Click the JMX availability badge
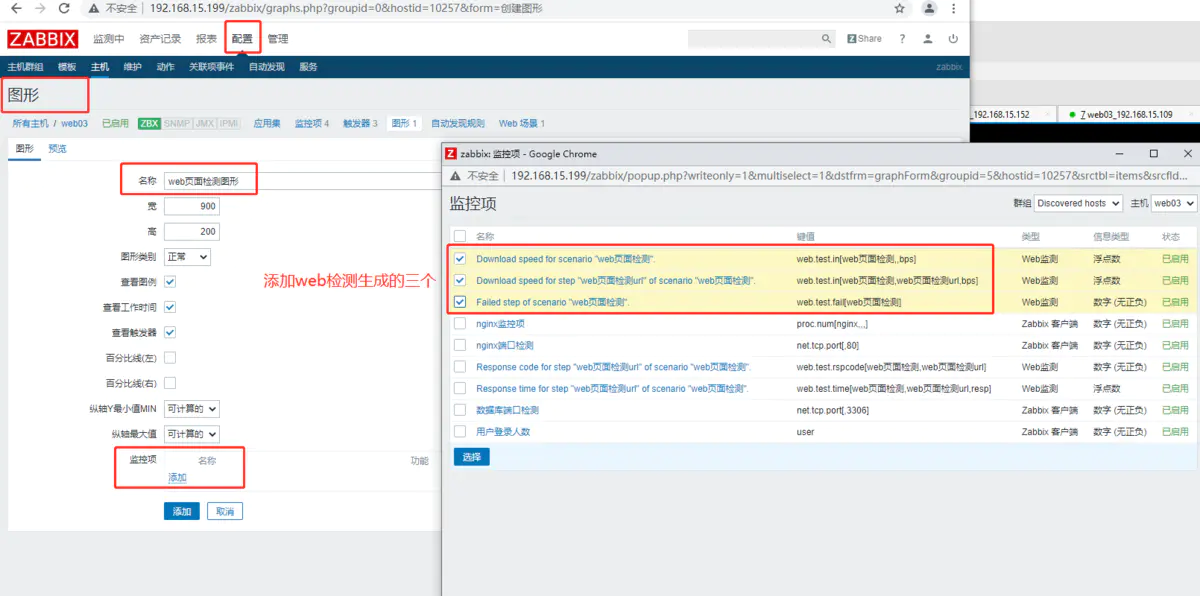Screen dimensions: 1200x596 coord(204,123)
